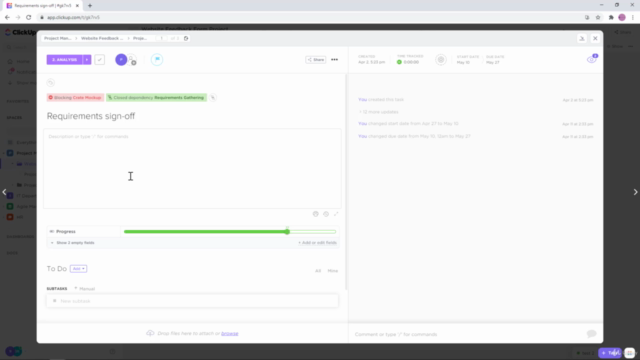
Task: Click Add or edit fields
Action: click(x=318, y=242)
